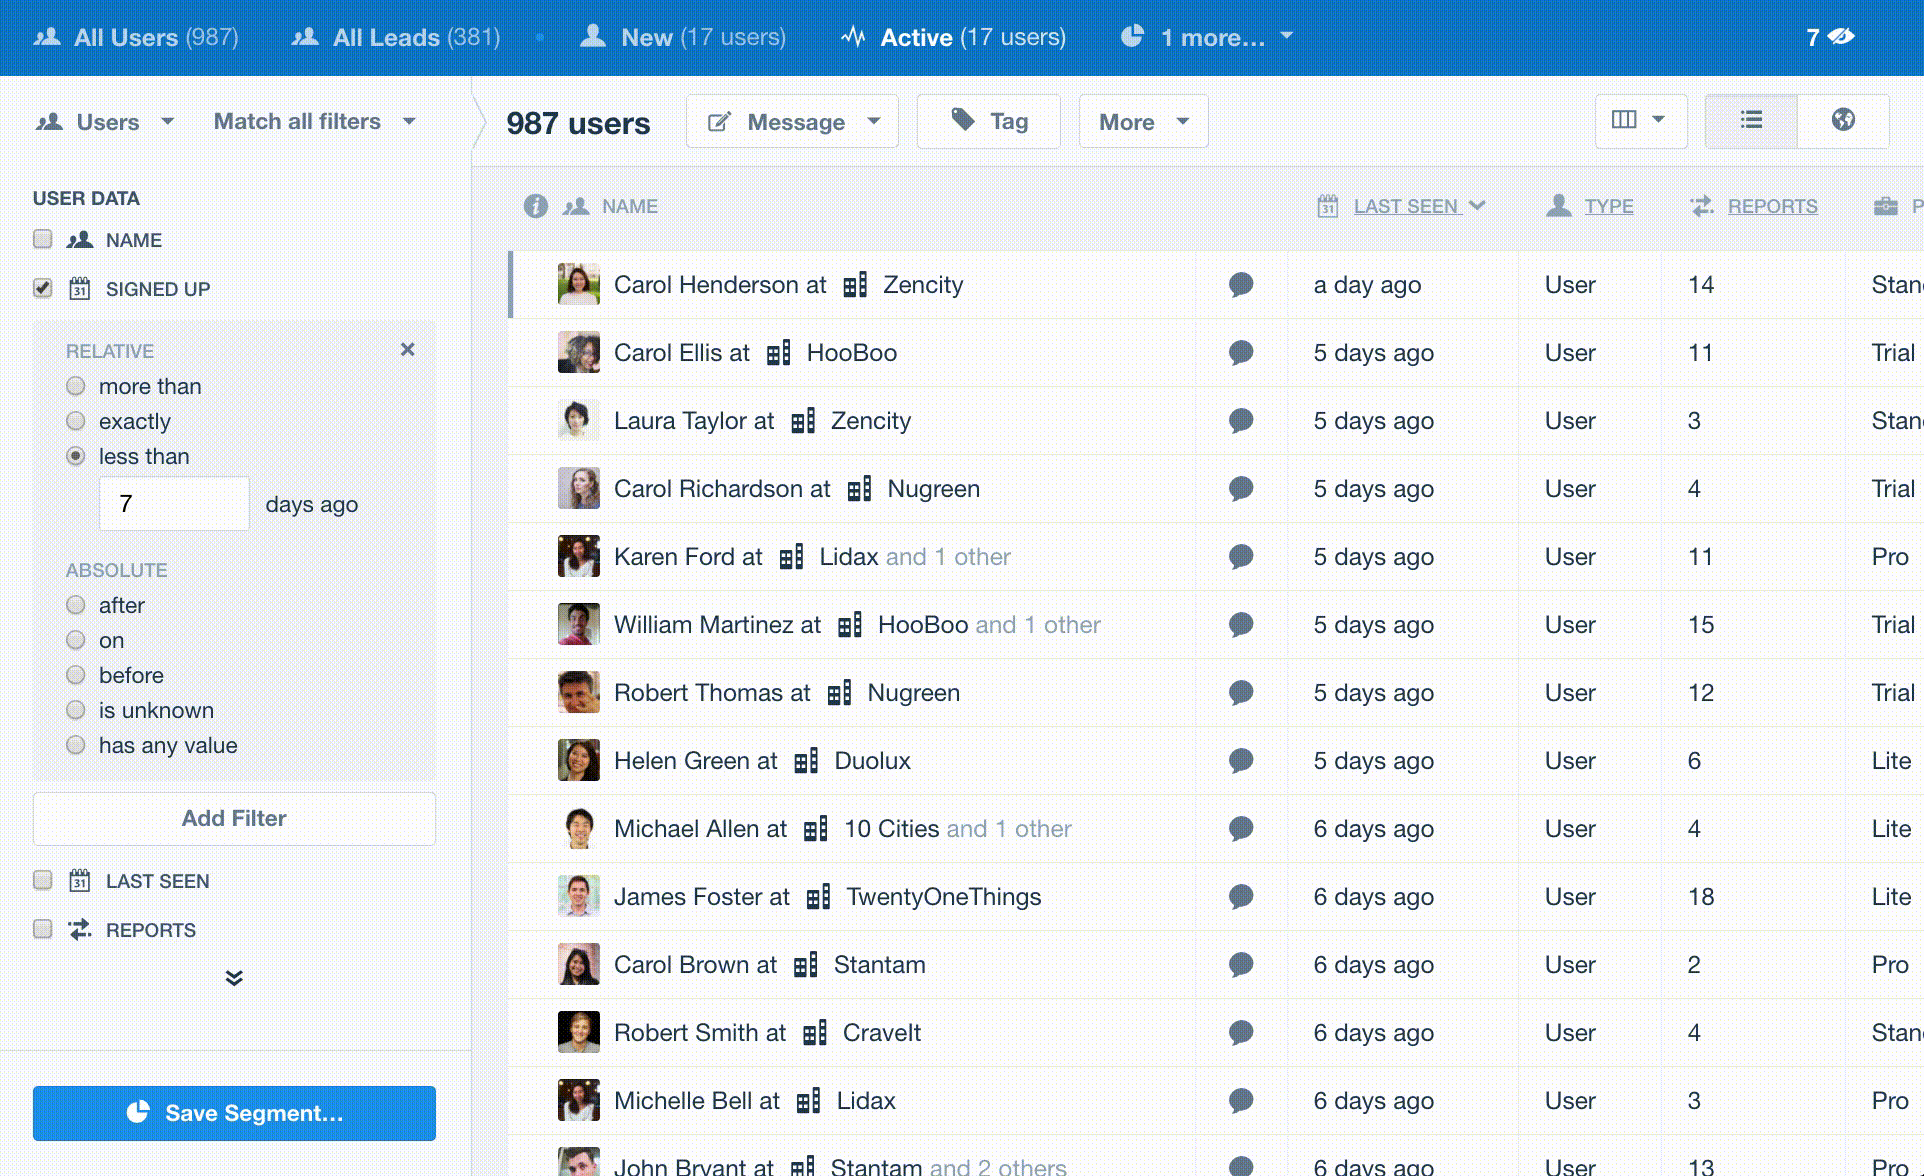Open the columns chooser dropdown
1924x1176 pixels.
[x=1640, y=121]
